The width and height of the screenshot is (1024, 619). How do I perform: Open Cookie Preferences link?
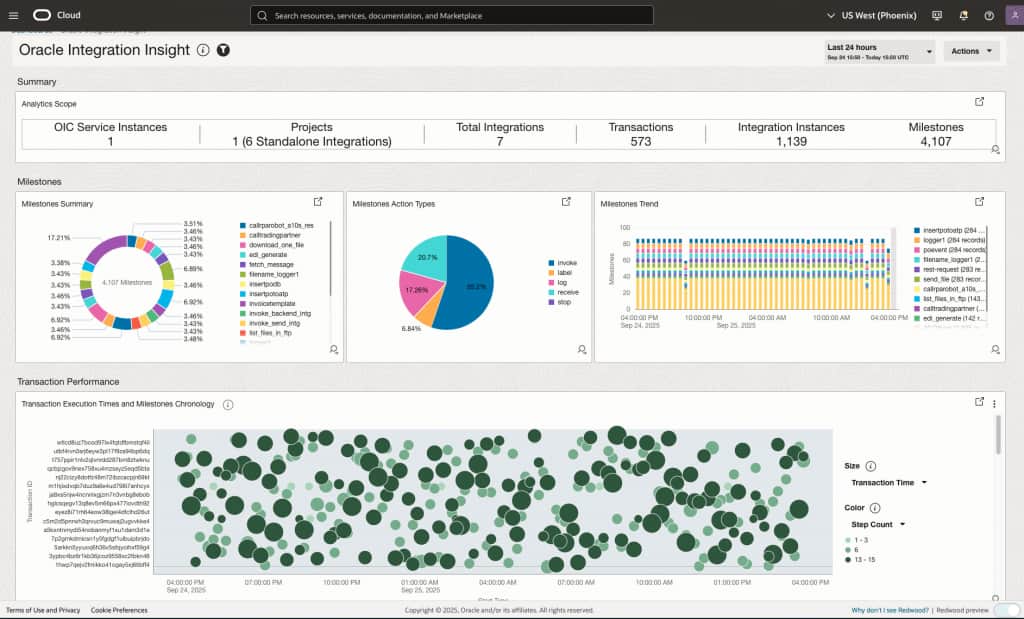pos(119,610)
